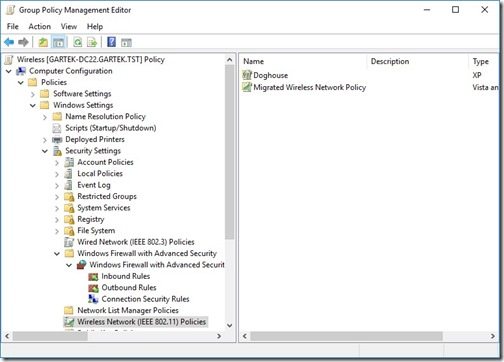
Task: Collapse the Security Settings node
Action: pos(45,151)
